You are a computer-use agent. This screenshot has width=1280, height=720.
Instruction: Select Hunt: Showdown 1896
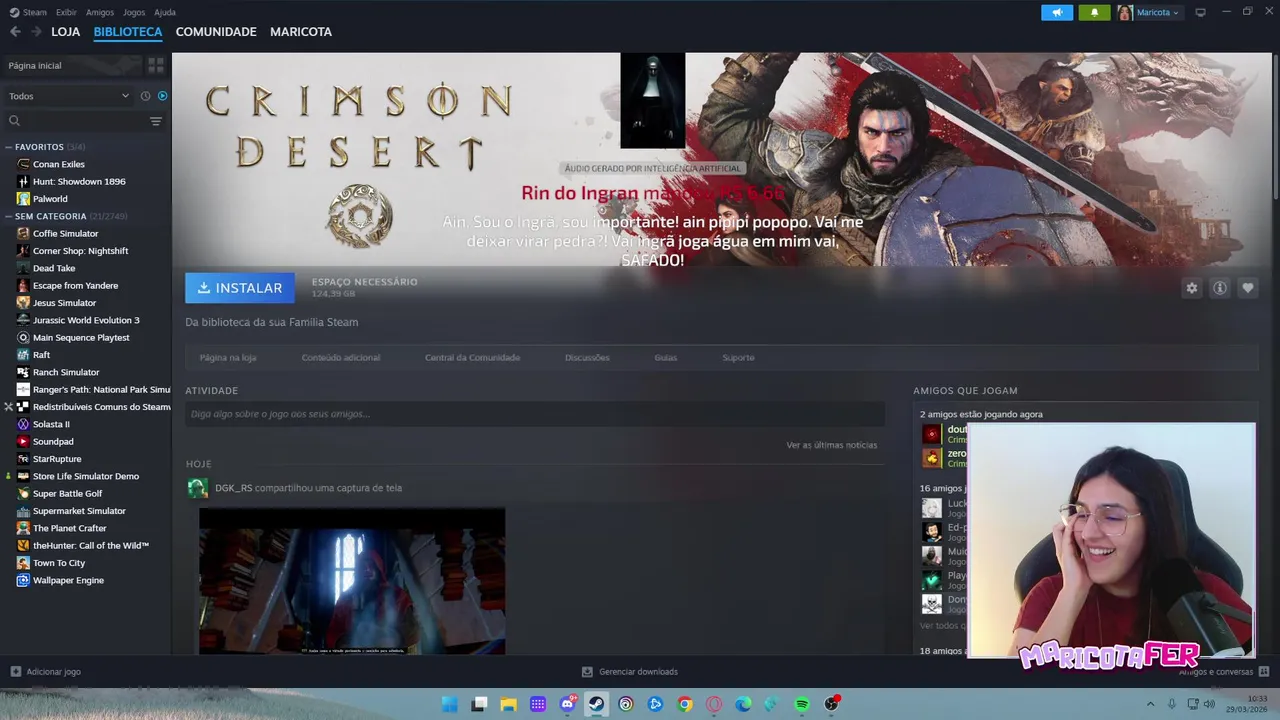(79, 182)
